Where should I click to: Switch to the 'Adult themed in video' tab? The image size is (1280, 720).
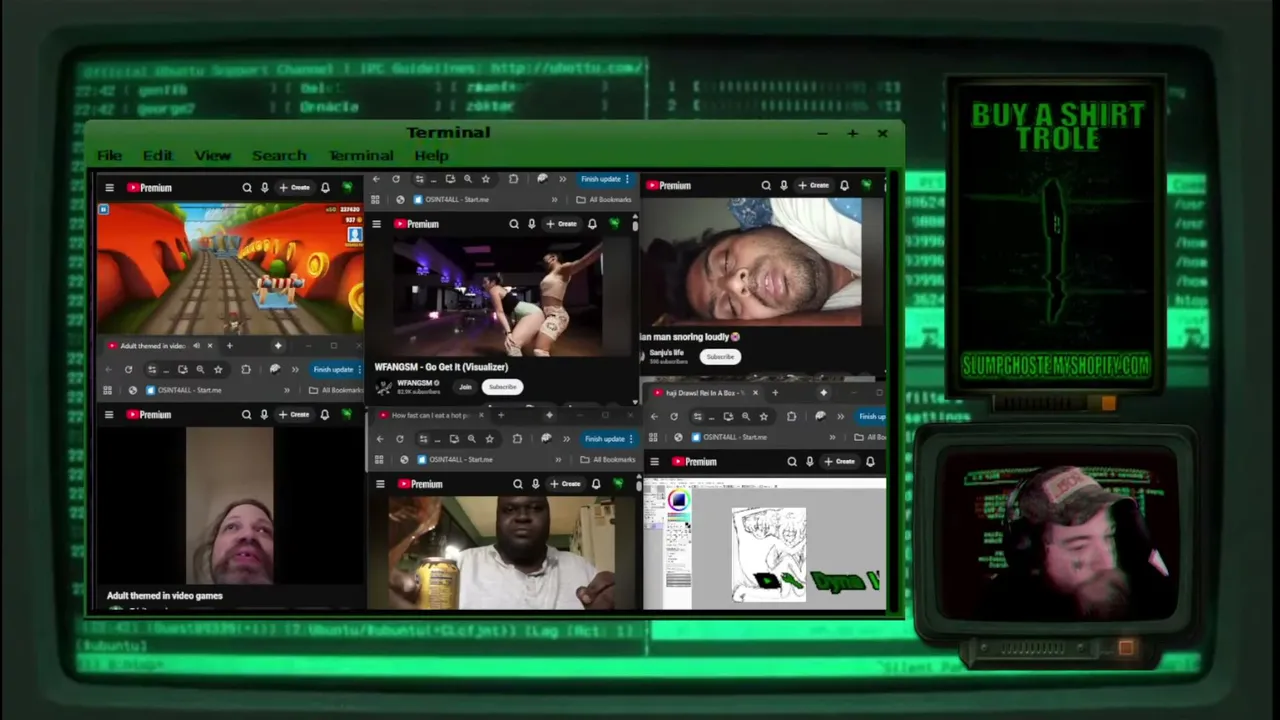point(152,346)
